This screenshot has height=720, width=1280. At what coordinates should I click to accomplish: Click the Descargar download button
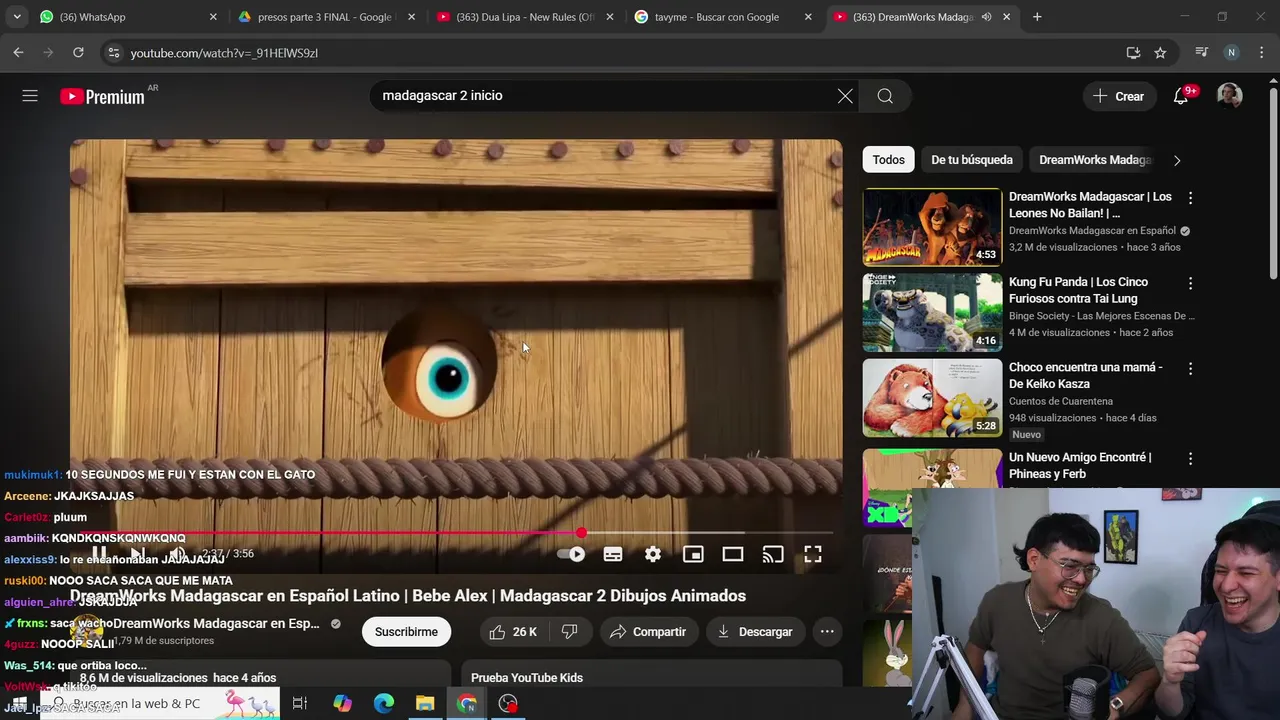[x=755, y=632]
